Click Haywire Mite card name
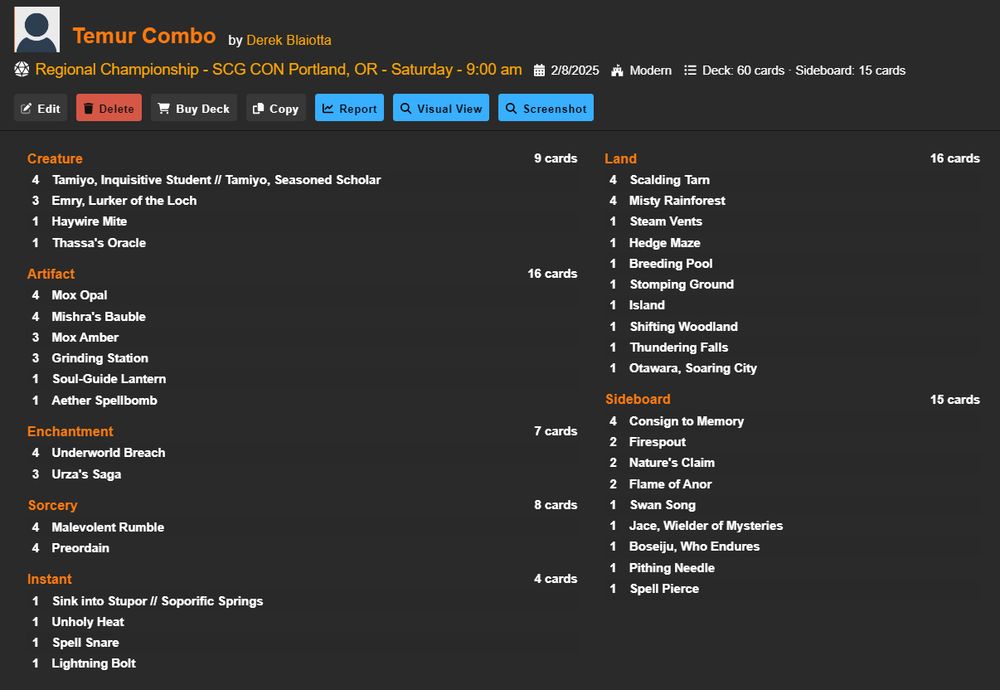 pyautogui.click(x=89, y=221)
